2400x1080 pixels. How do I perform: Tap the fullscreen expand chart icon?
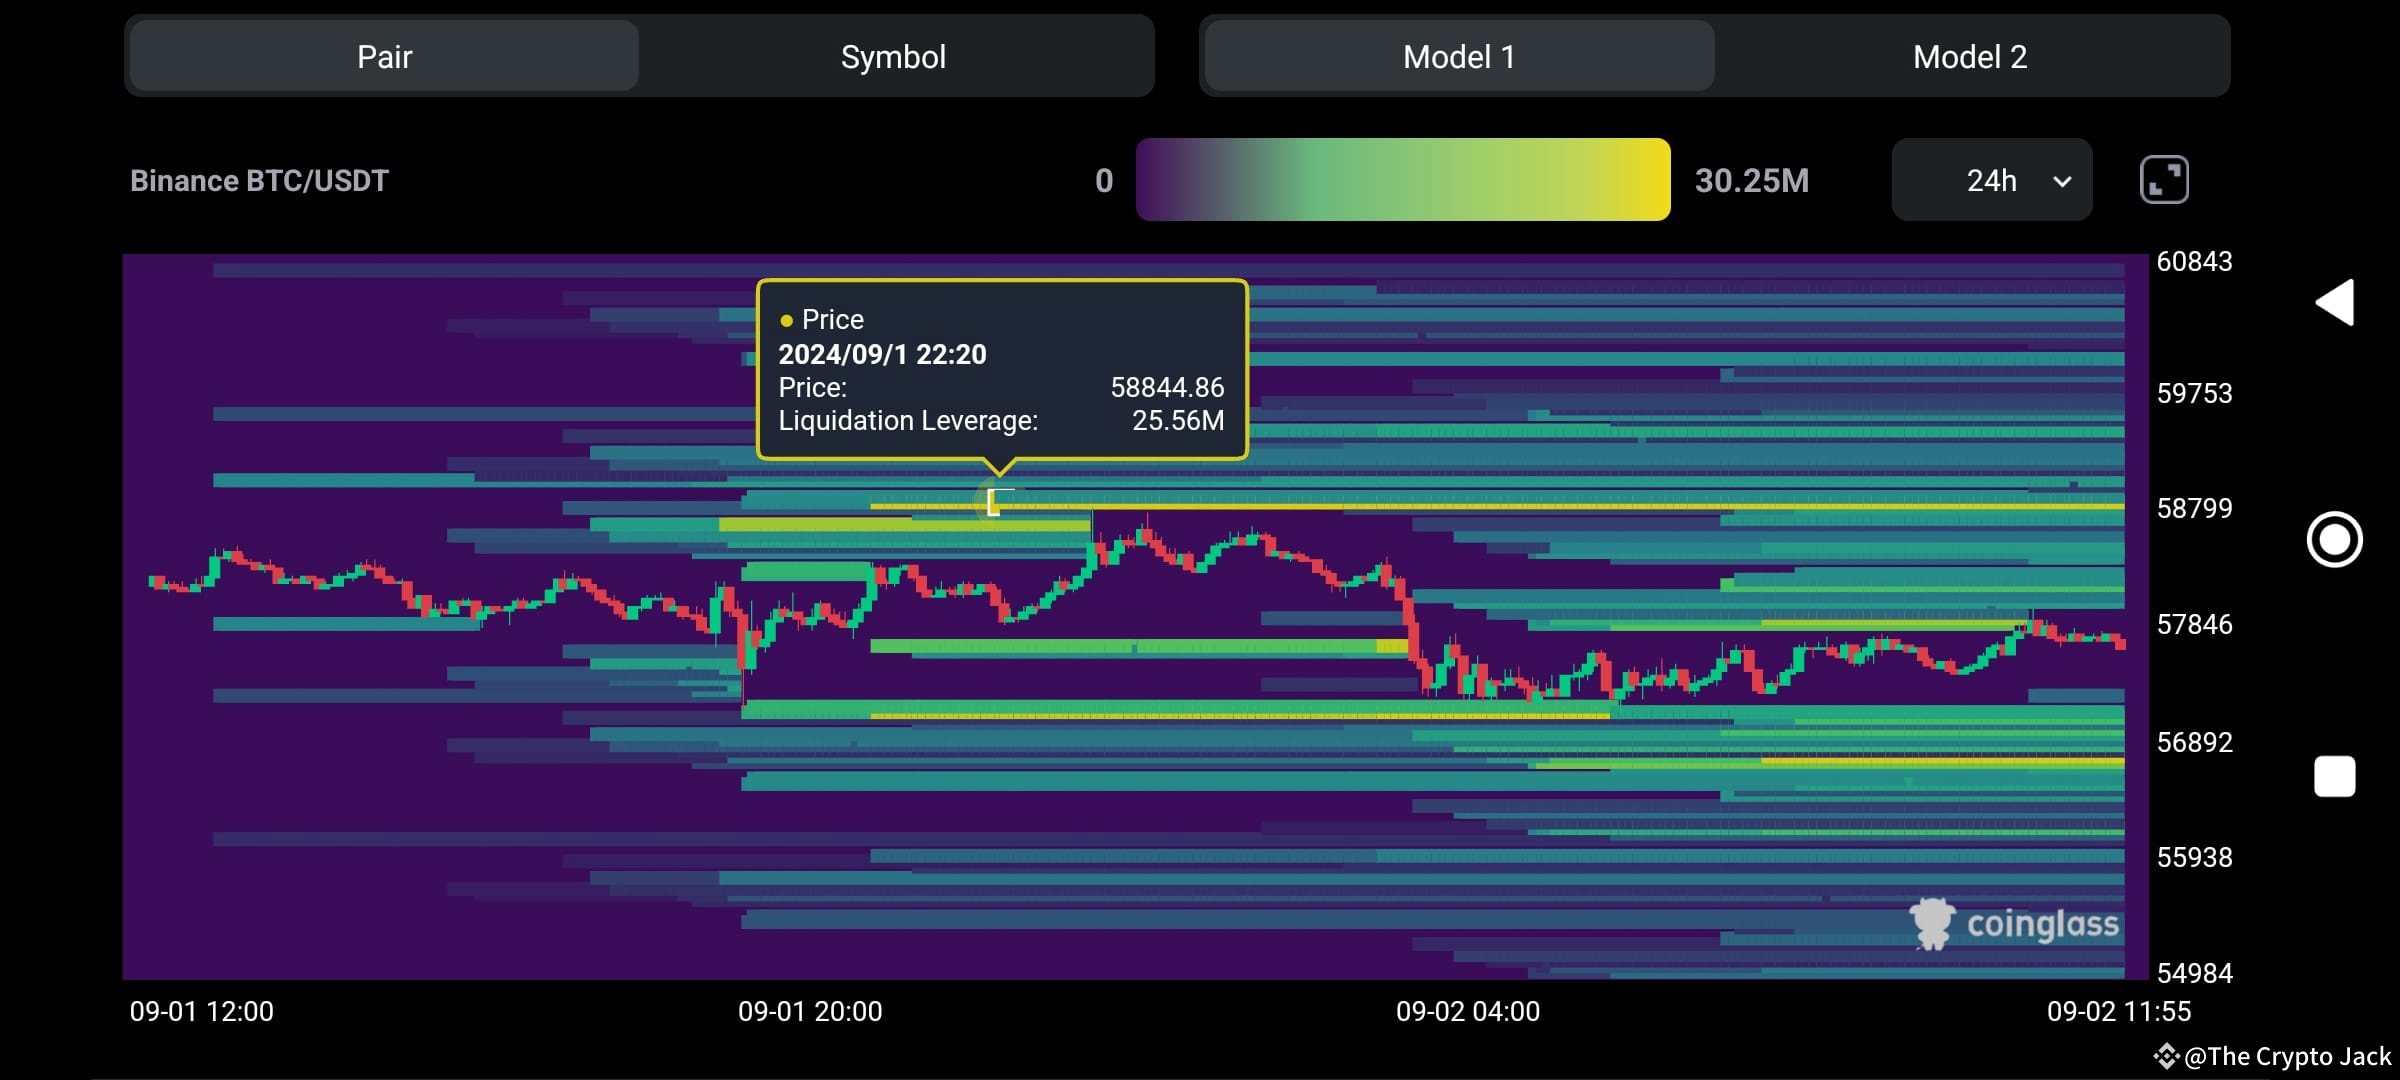[2164, 180]
